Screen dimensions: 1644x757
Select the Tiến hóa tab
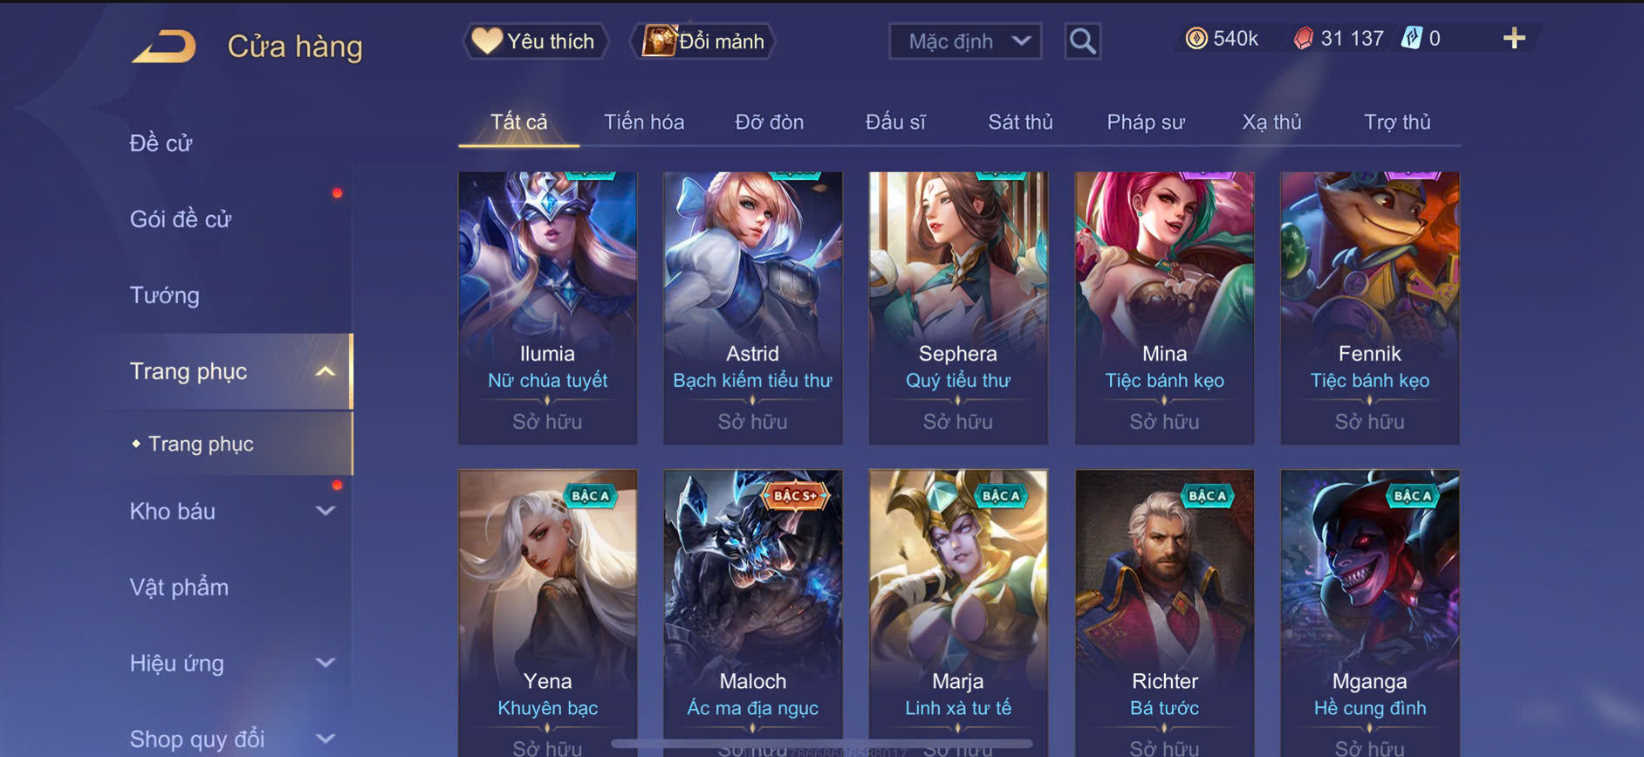point(644,122)
